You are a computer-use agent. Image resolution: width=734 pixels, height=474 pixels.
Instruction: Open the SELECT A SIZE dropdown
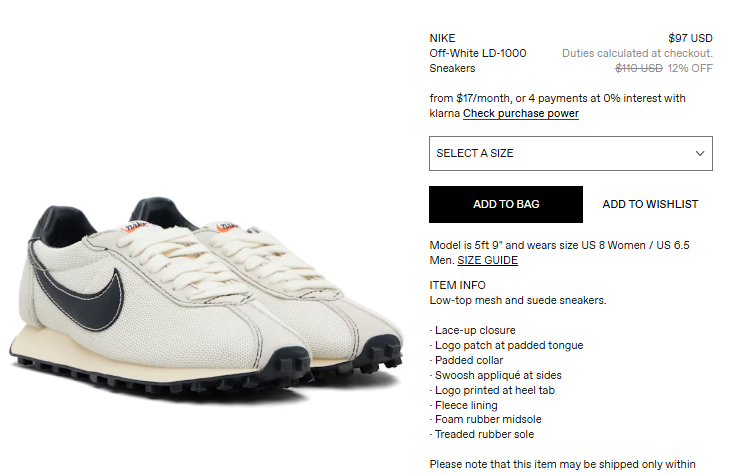point(571,153)
